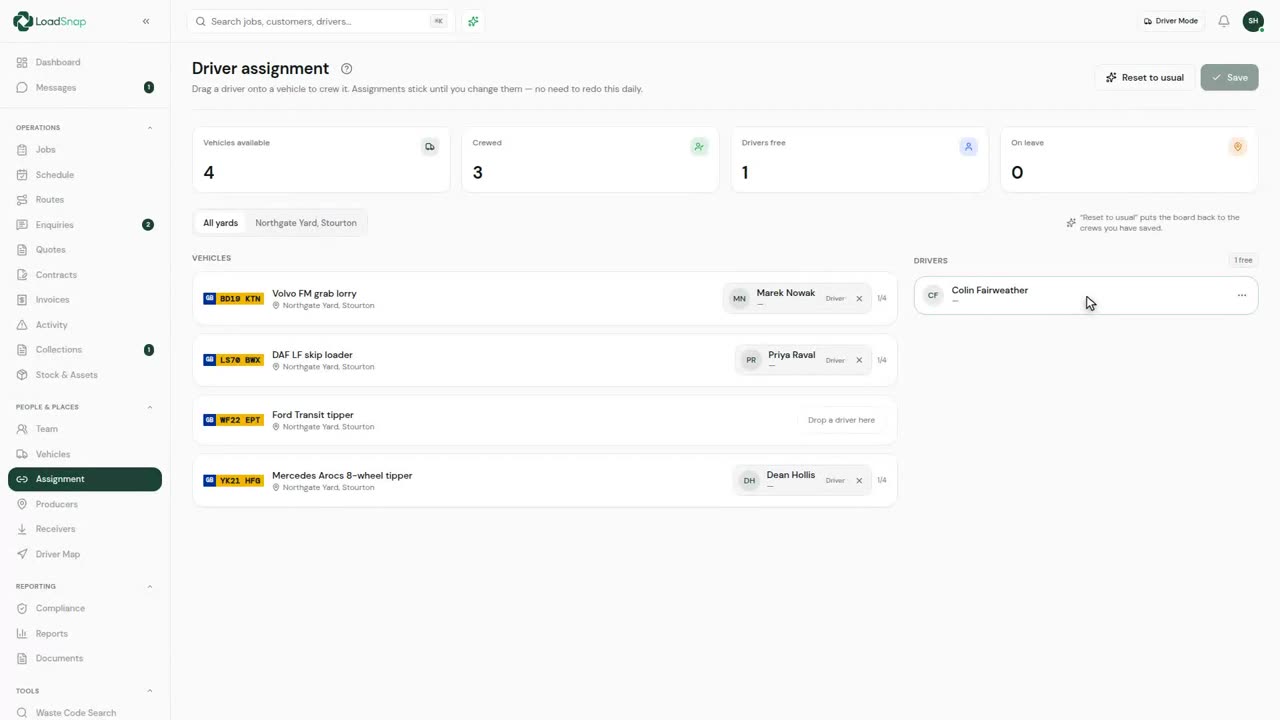Click the Vehicles available truck icon
This screenshot has height=720, width=1280.
pos(430,147)
